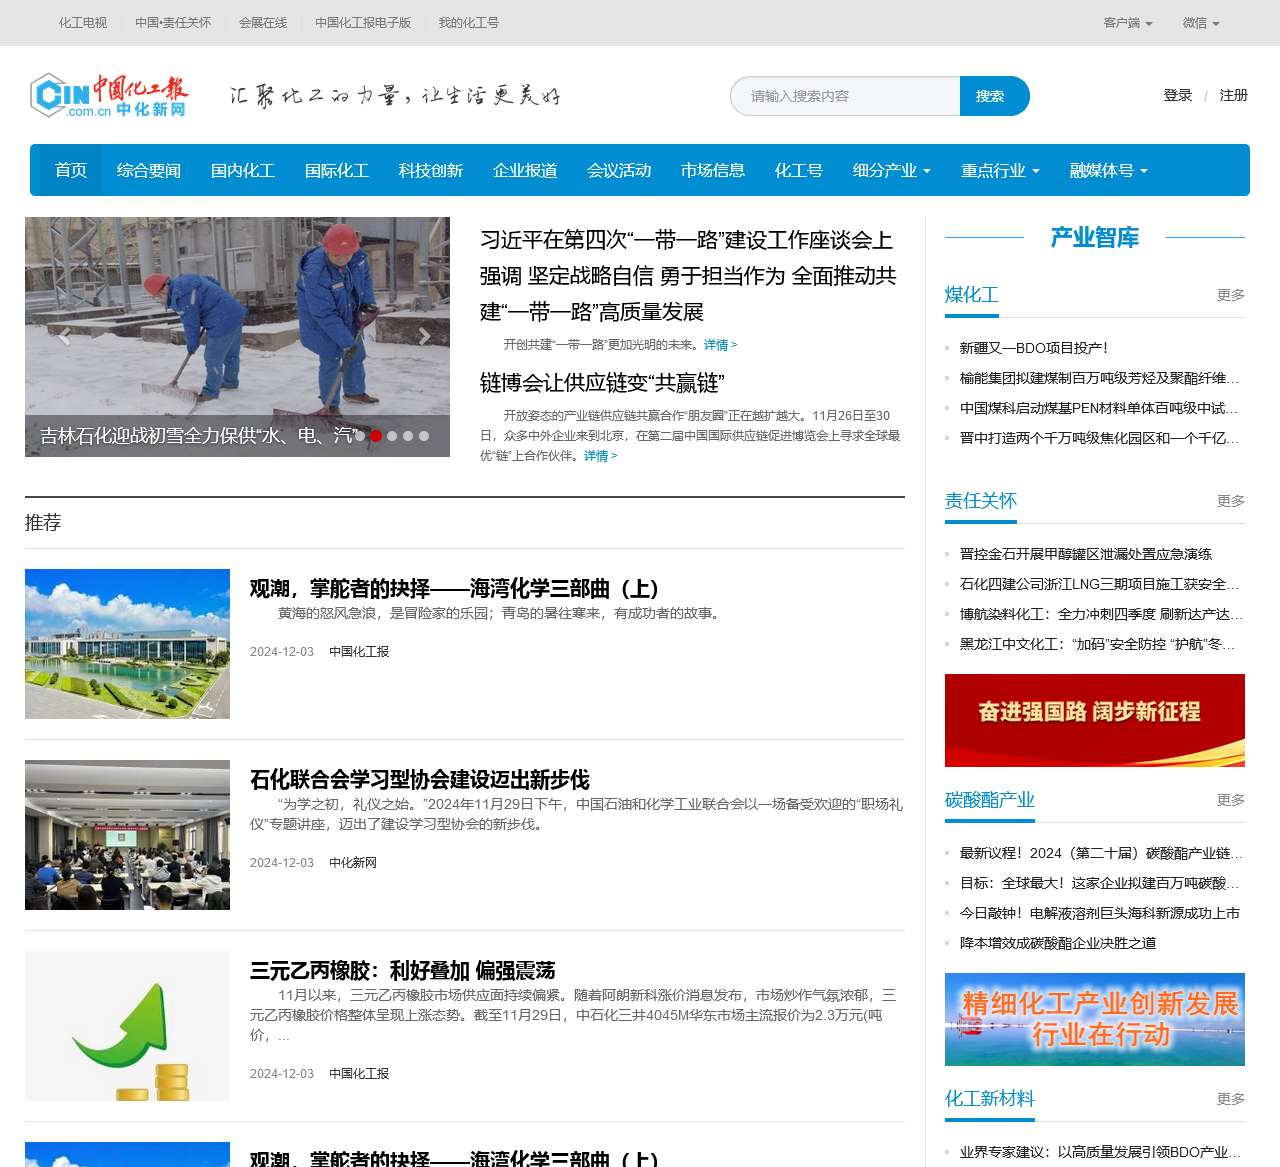This screenshot has height=1167, width=1280.
Task: Open the 重点行业 dropdown
Action: click(x=1000, y=171)
